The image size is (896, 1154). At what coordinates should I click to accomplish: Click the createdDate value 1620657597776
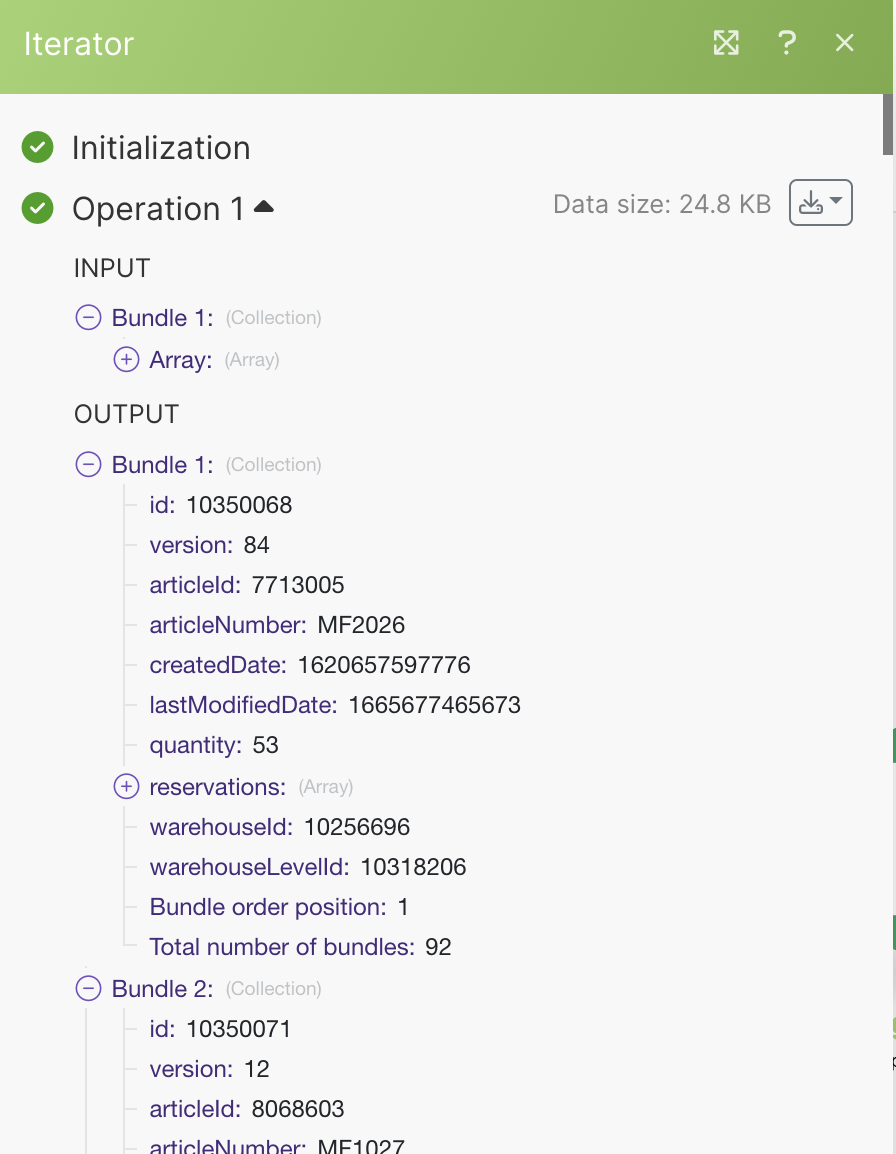384,665
